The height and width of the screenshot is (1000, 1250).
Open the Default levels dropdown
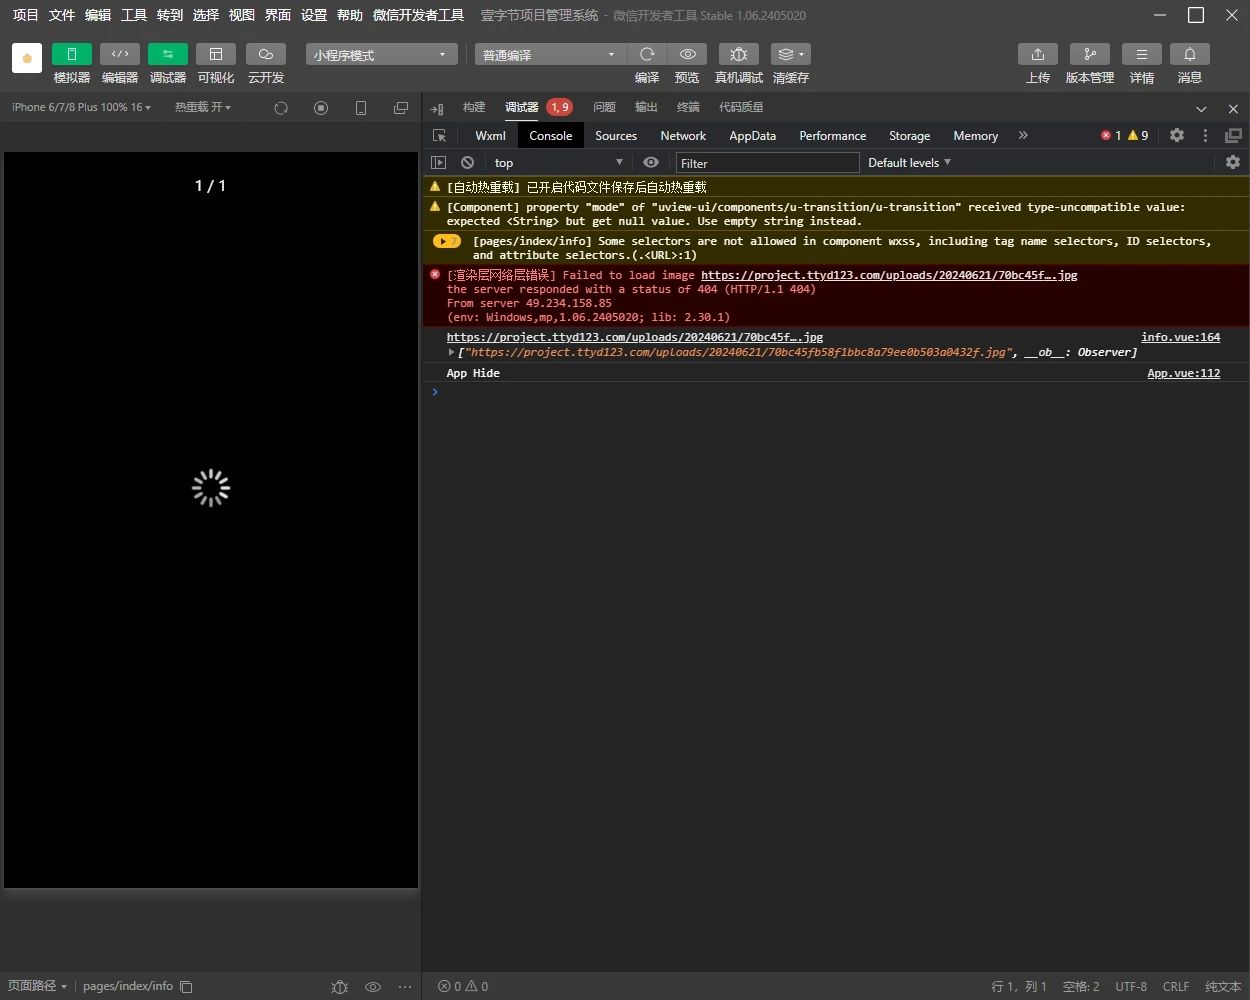[x=909, y=162]
